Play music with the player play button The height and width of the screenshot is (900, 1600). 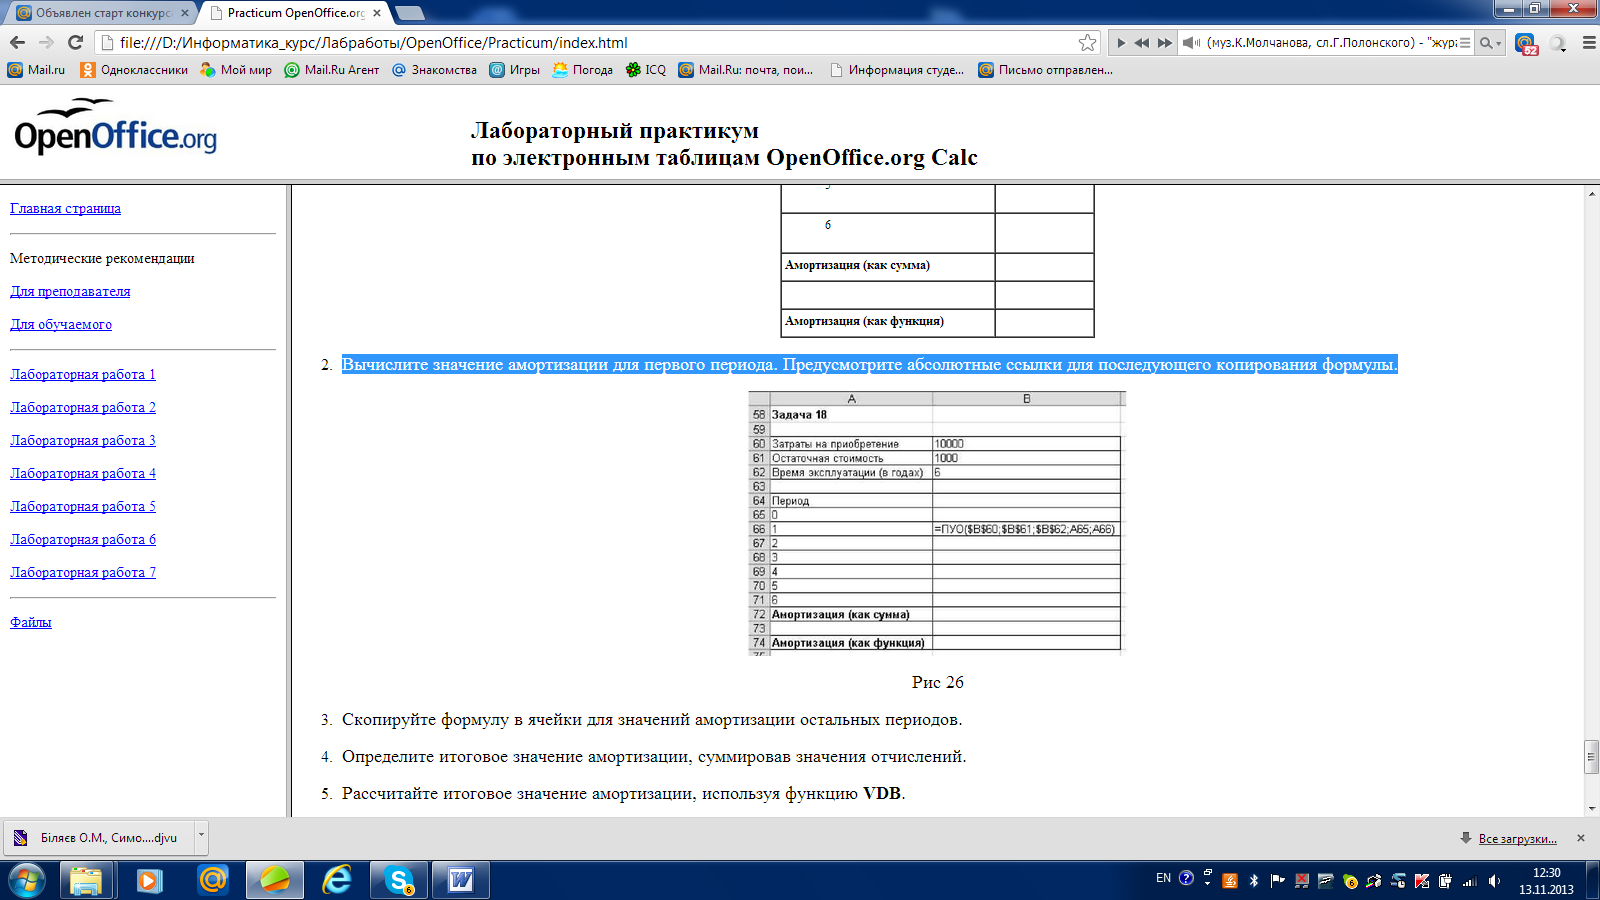click(x=1121, y=43)
